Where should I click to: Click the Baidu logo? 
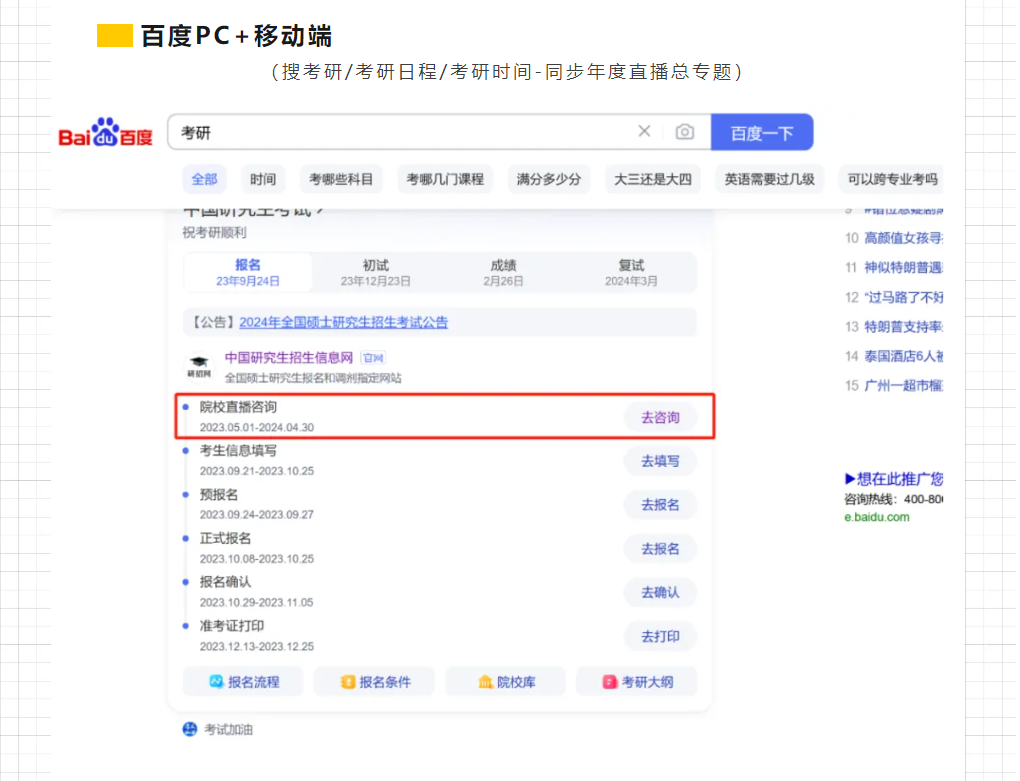pos(105,133)
